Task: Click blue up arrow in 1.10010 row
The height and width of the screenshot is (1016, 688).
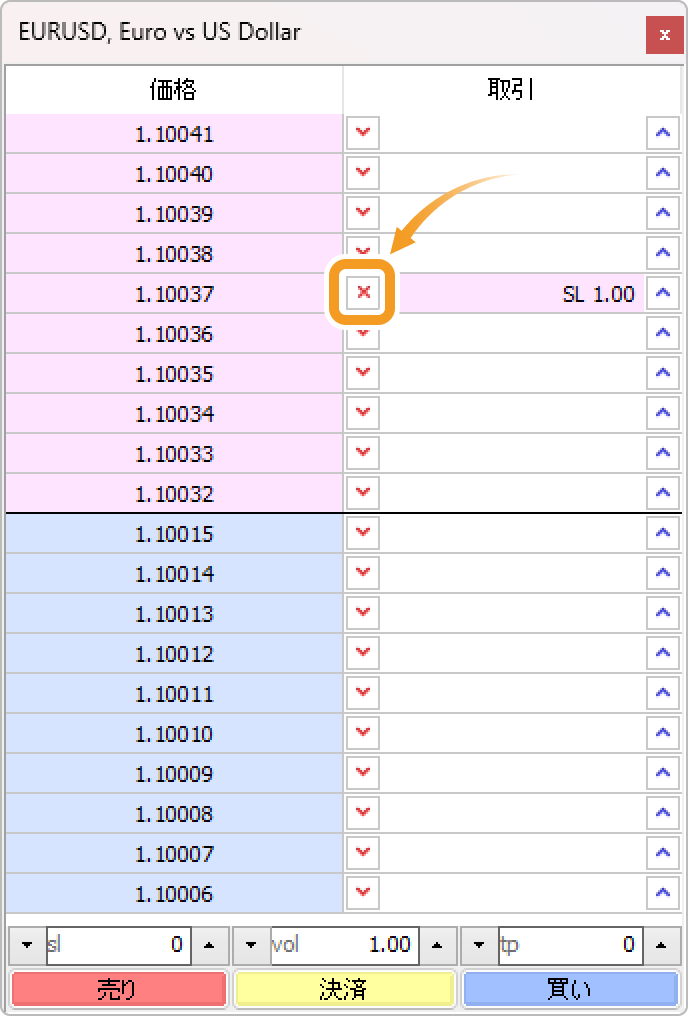Action: click(x=662, y=733)
